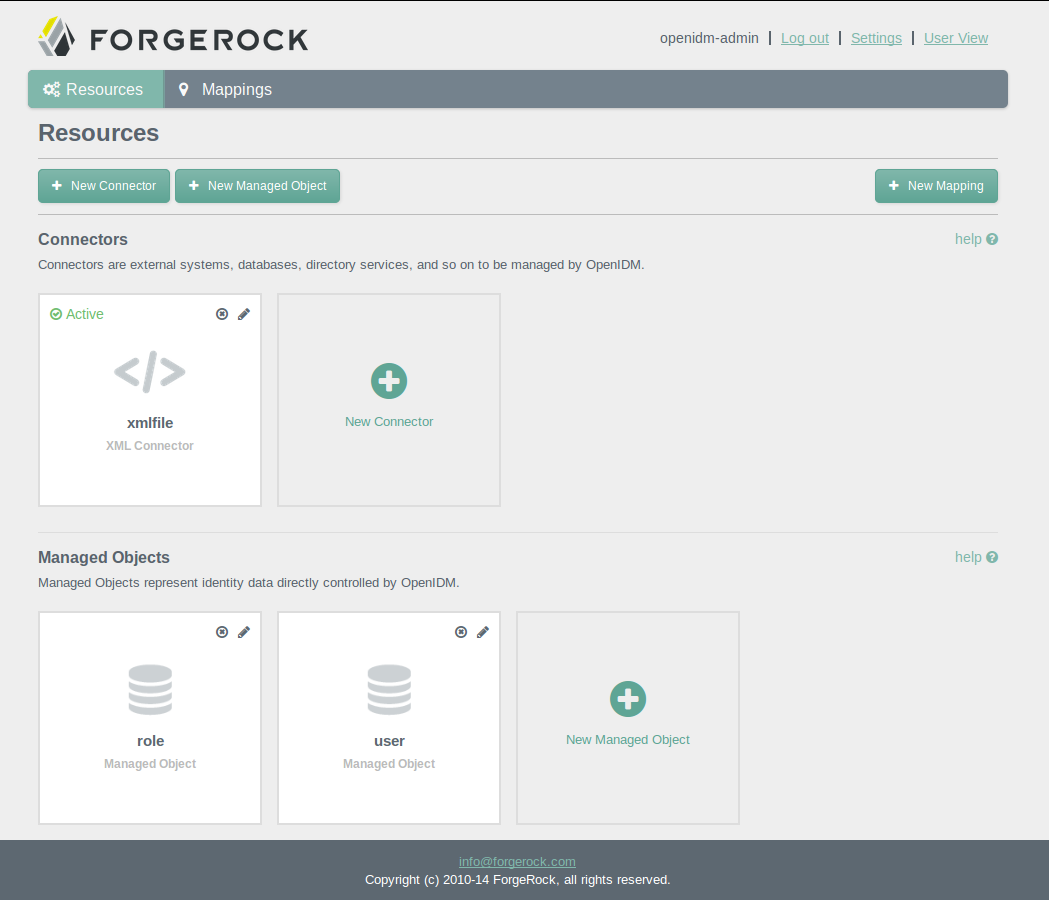Delete the role managed object
The width and height of the screenshot is (1049, 900).
(x=222, y=632)
